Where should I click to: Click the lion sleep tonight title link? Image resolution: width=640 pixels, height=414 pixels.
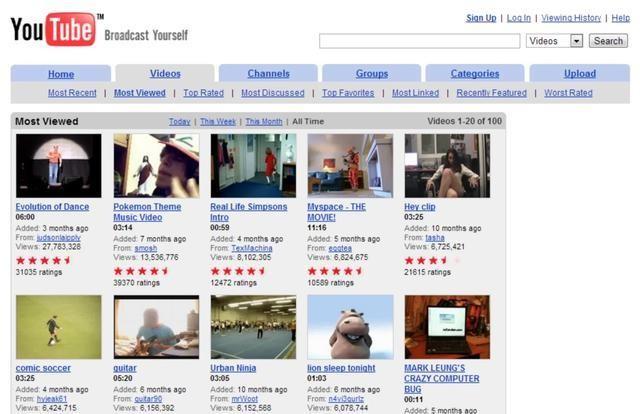click(x=341, y=368)
